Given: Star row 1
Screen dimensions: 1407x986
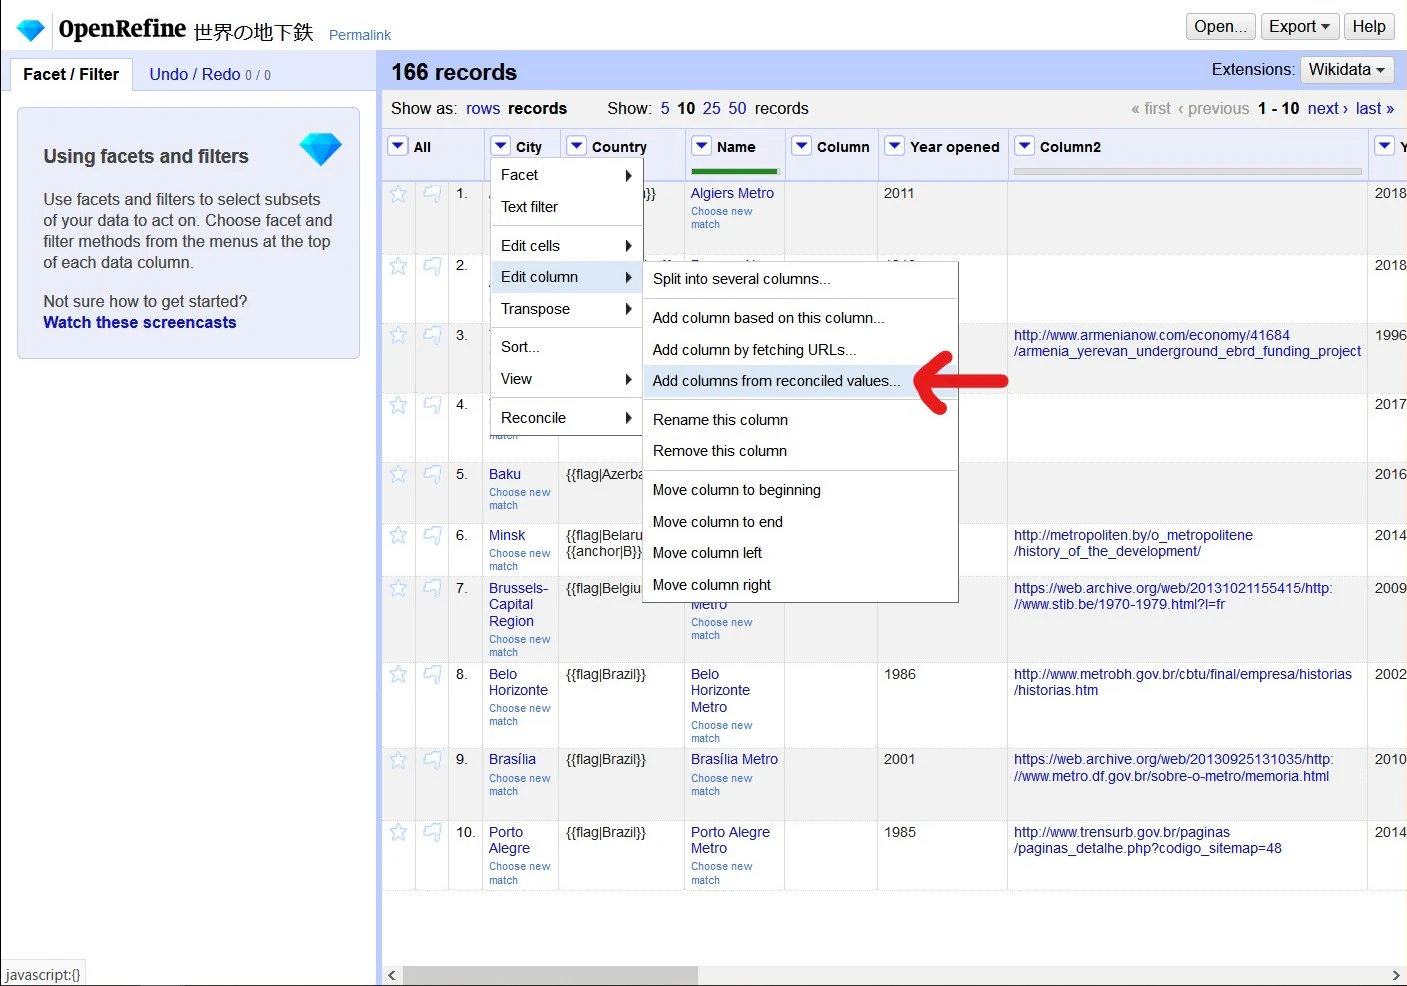Looking at the screenshot, I should (398, 194).
